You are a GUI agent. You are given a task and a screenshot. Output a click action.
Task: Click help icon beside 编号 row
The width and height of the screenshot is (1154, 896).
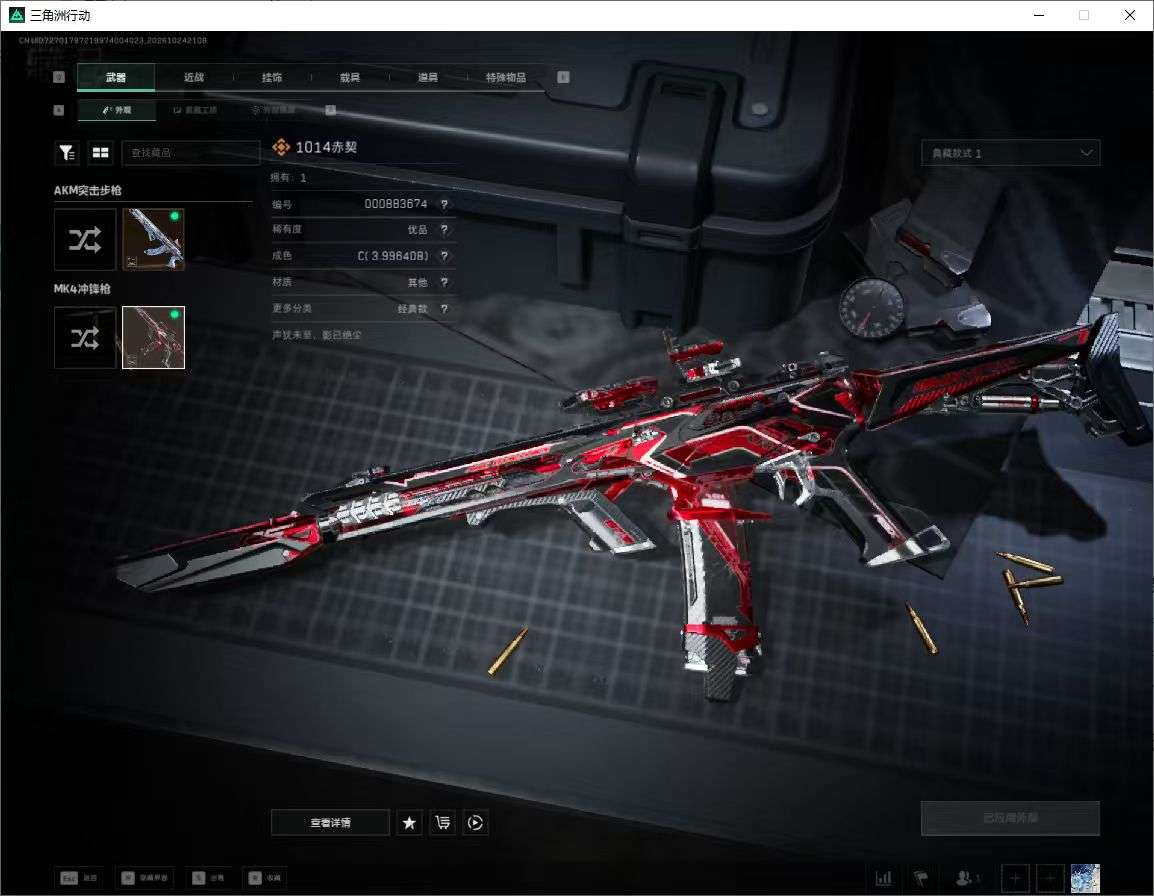pos(444,204)
